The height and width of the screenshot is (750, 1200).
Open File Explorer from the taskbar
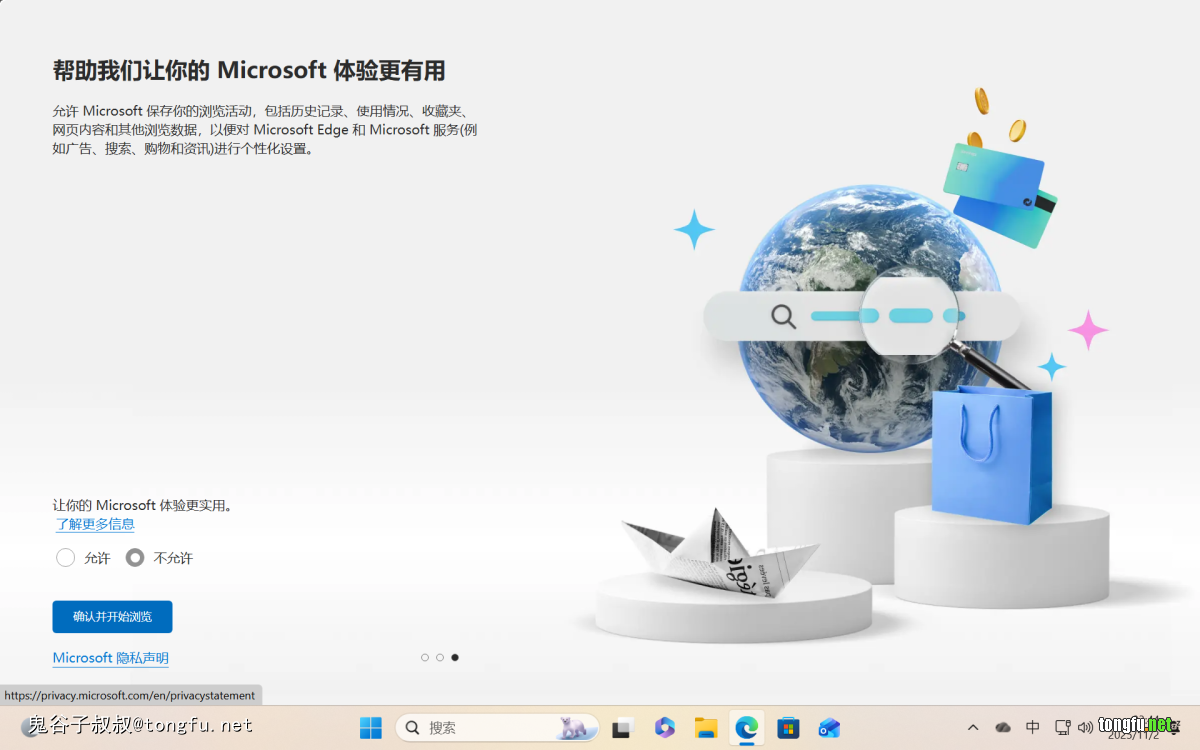point(706,728)
